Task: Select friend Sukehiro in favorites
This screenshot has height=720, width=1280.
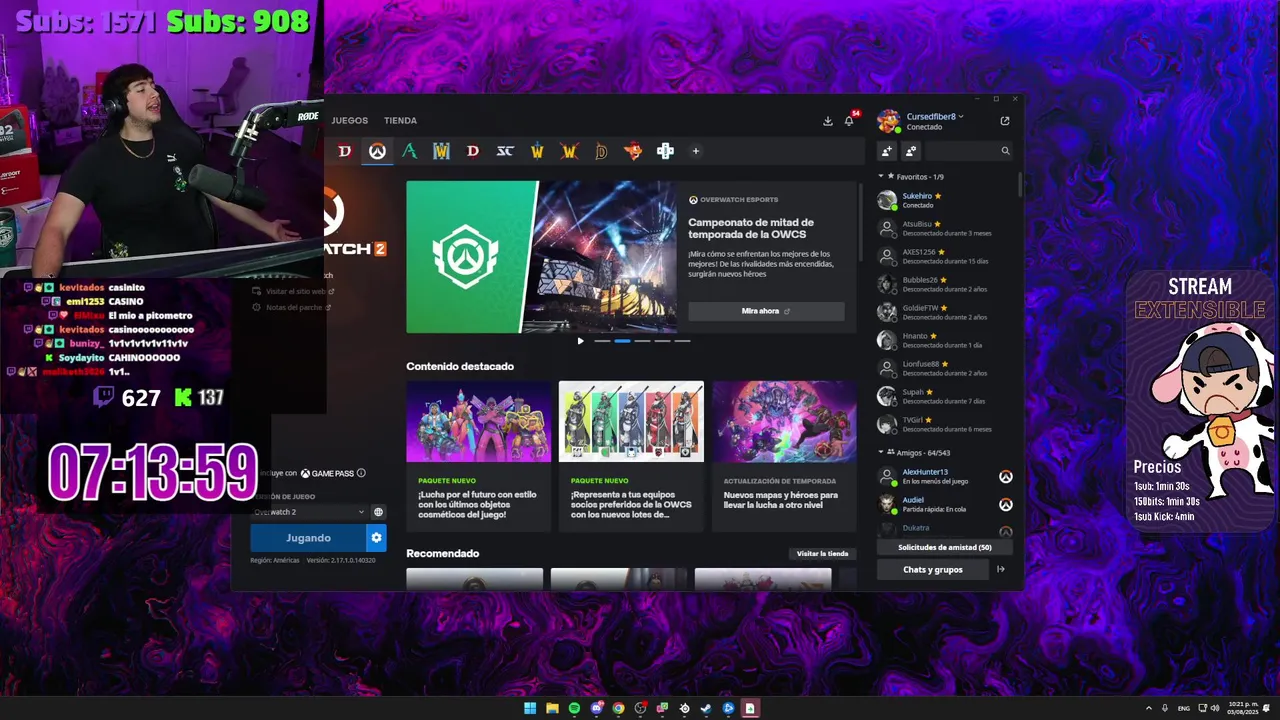Action: pyautogui.click(x=945, y=200)
